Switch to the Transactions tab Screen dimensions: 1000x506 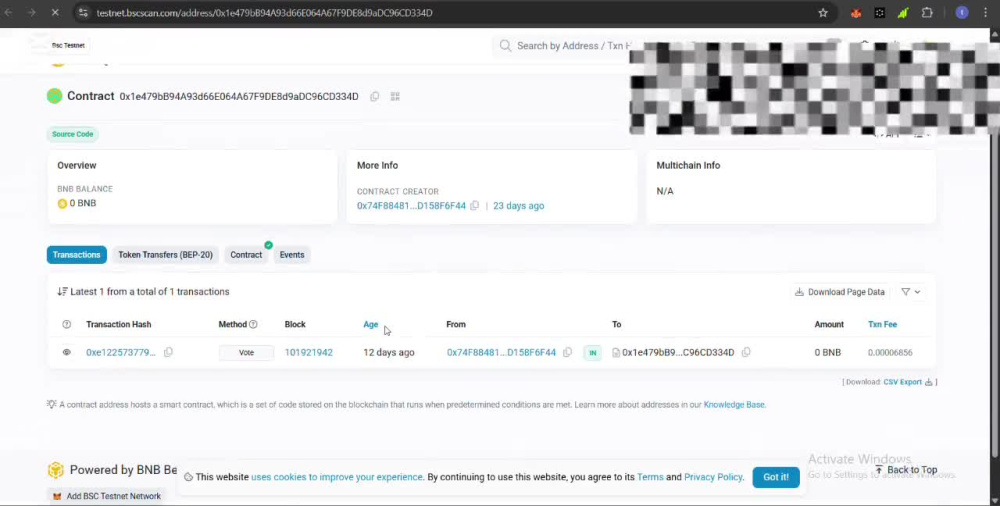click(x=77, y=255)
